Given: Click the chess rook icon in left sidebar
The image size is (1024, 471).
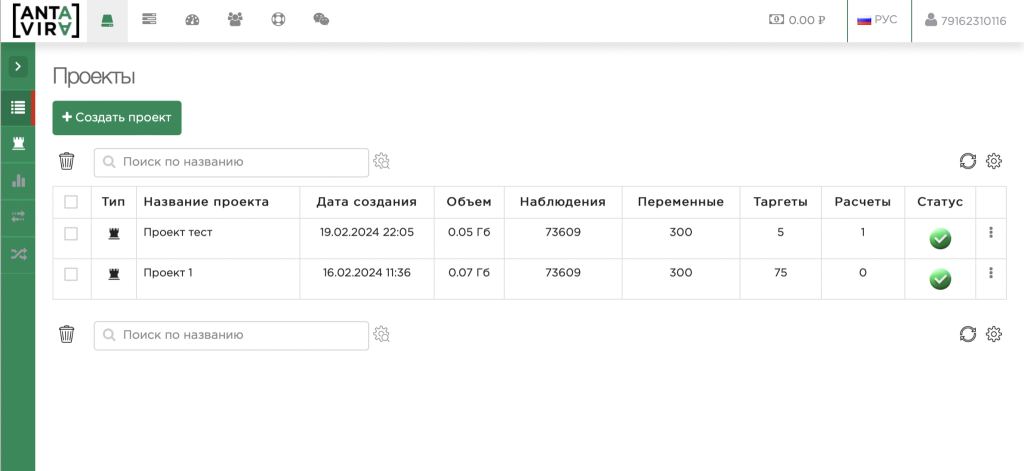Looking at the screenshot, I should tap(18, 143).
